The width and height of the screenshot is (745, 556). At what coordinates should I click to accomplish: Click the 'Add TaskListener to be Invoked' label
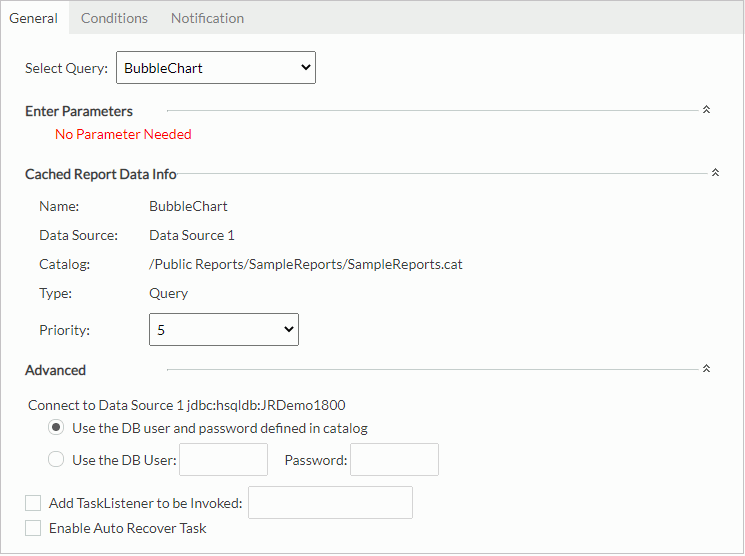click(x=146, y=503)
